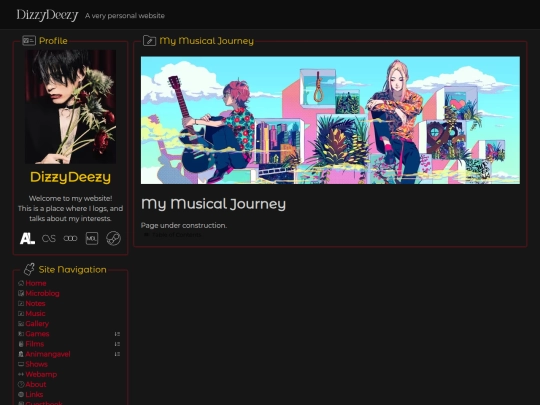The width and height of the screenshot is (540, 405).
Task: Open the Letterboxd three-circles icon
Action: (70, 238)
